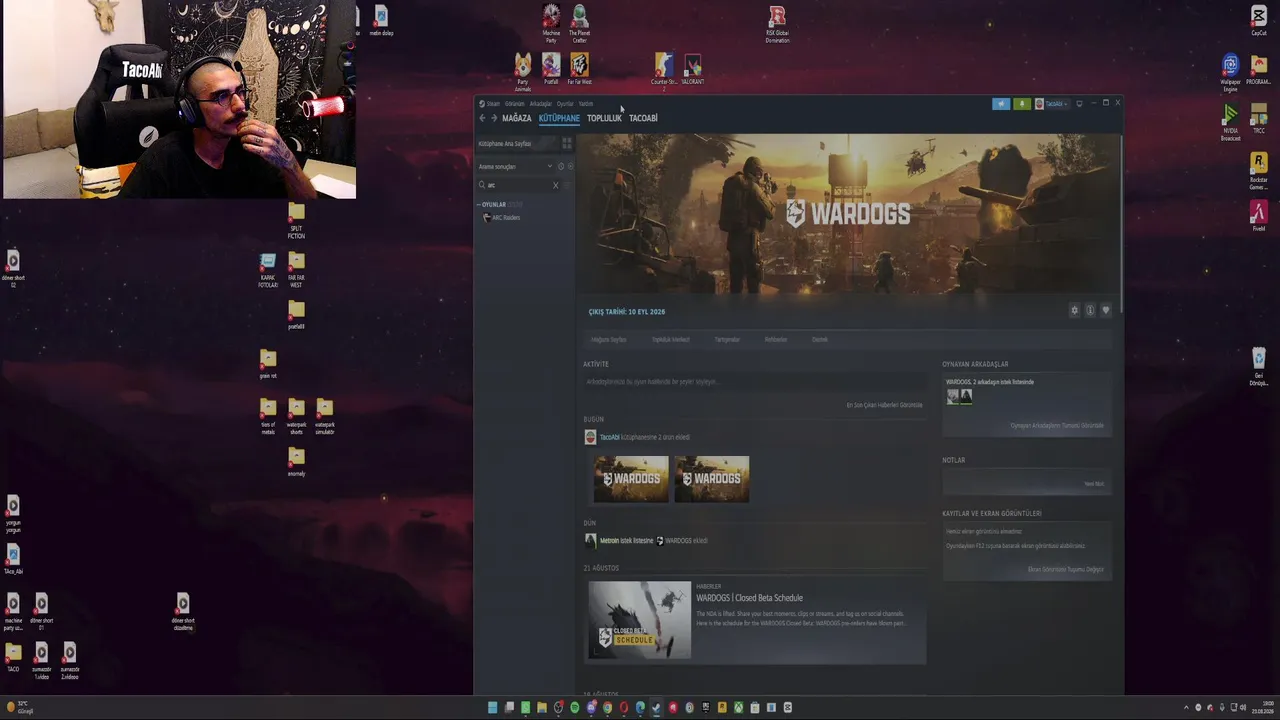Open NVIDIA Broadcast desktop shortcut

coord(1230,123)
